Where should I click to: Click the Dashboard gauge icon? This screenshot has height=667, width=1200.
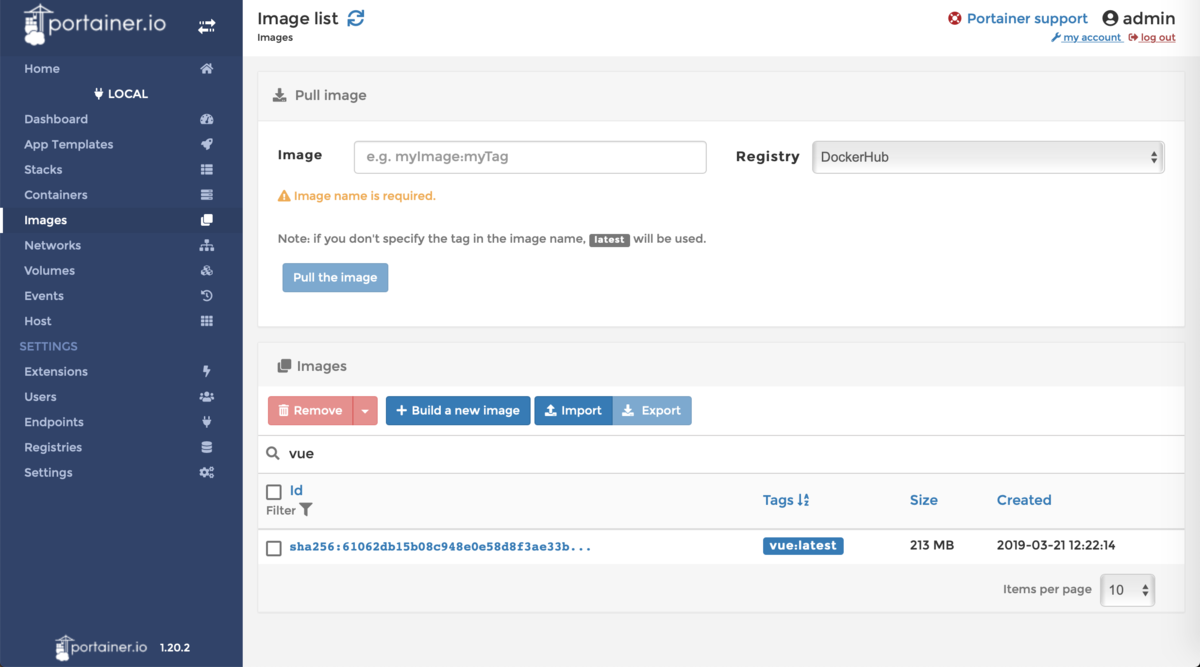tap(206, 119)
